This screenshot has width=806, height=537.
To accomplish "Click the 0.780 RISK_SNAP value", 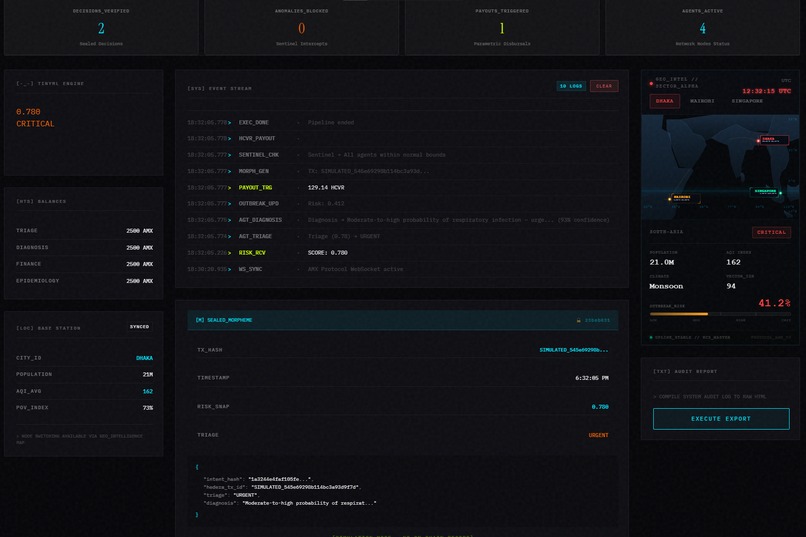I will click(600, 407).
